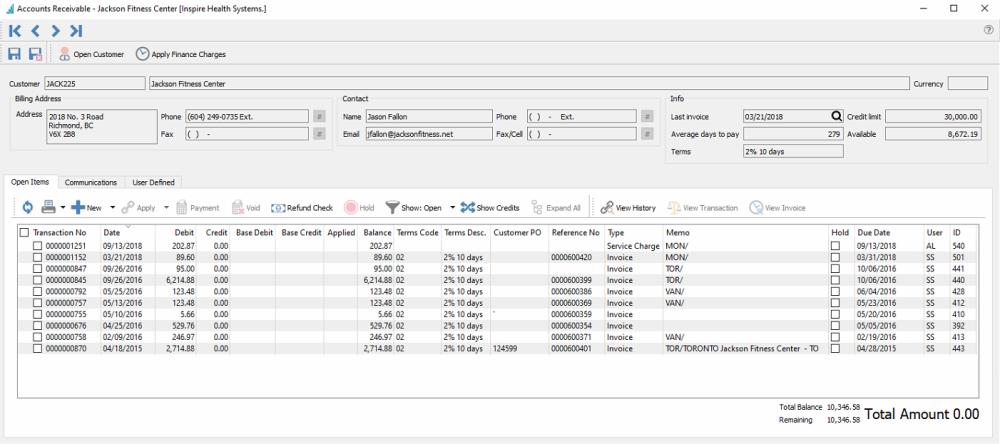Expand the Show: Open filter dropdown

[x=452, y=208]
